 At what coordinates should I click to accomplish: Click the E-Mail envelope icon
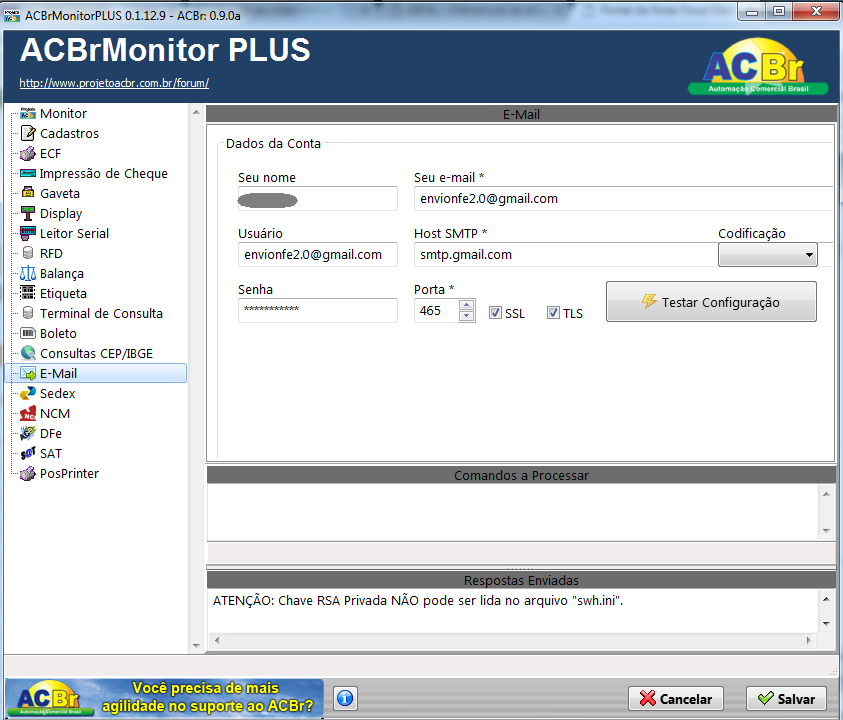click(28, 373)
